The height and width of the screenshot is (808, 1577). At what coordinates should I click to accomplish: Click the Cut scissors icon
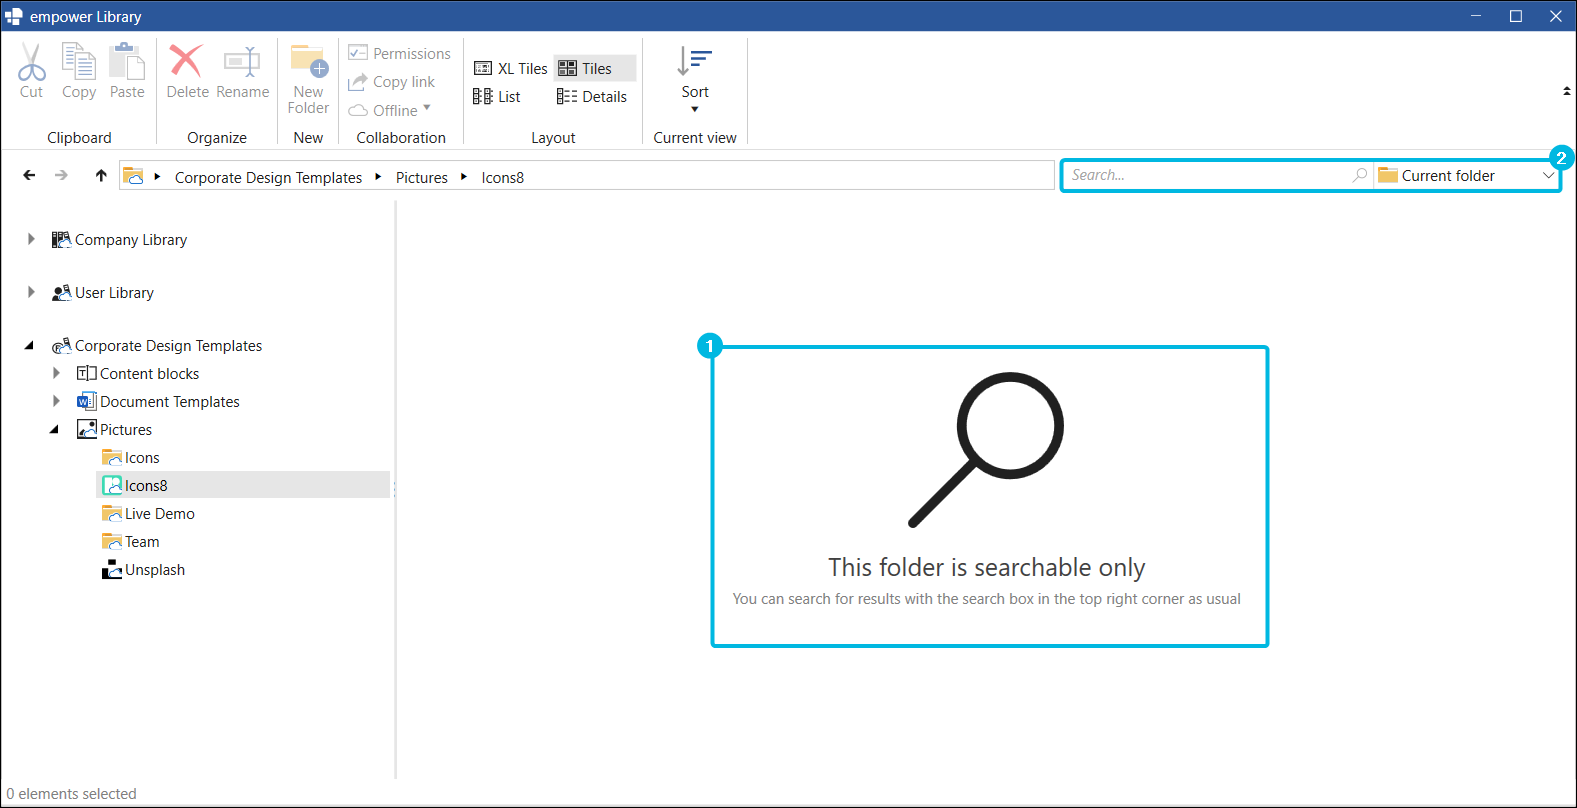[x=31, y=62]
